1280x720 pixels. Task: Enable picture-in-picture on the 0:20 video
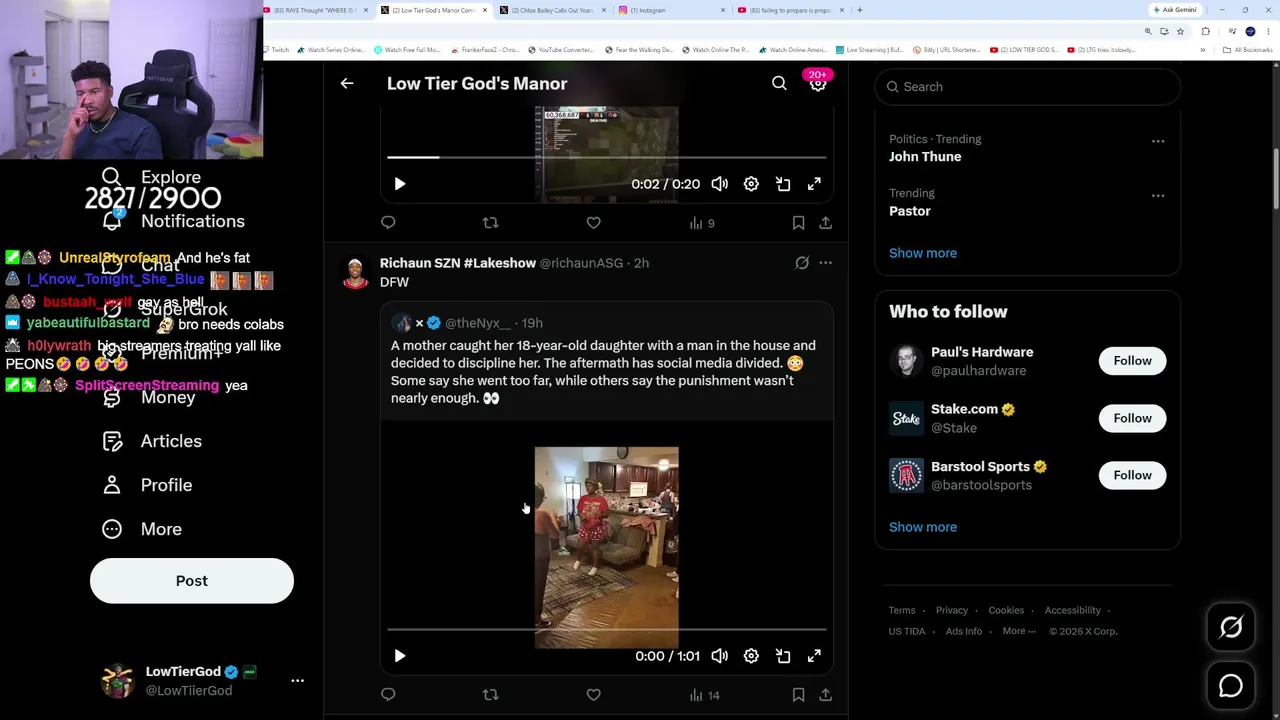coord(783,184)
